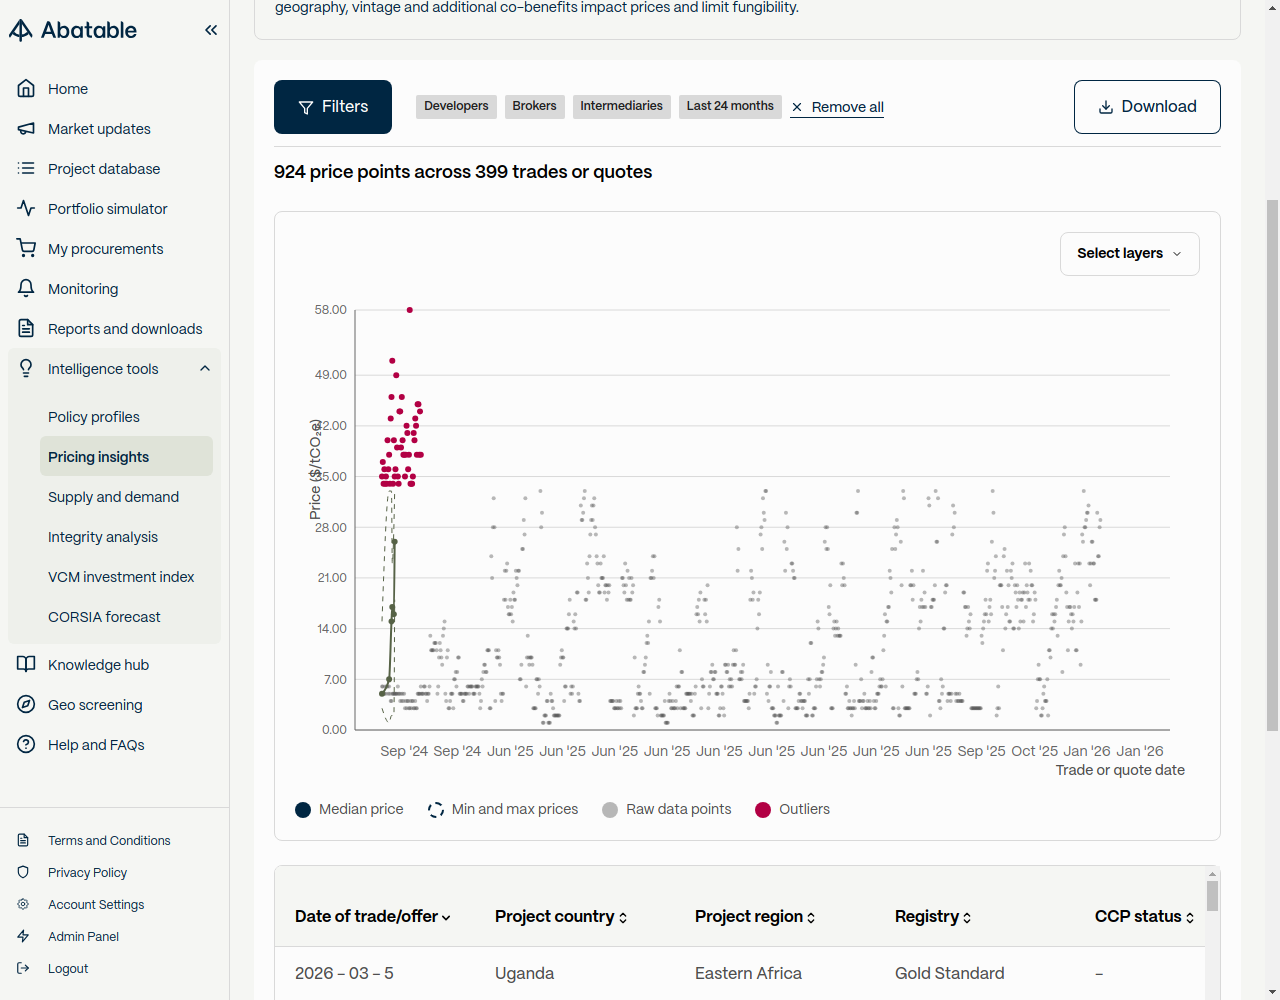Click the Download button
The image size is (1280, 1000).
coord(1147,107)
